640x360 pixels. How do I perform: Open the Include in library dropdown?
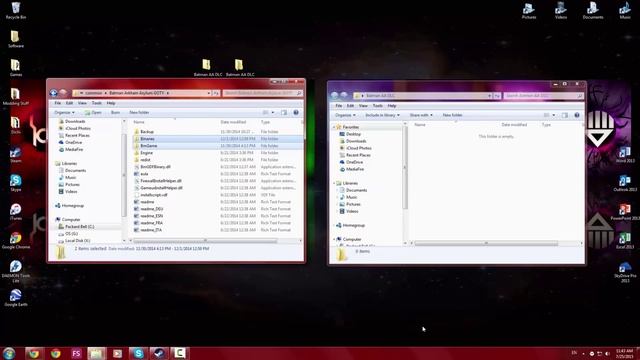382,115
